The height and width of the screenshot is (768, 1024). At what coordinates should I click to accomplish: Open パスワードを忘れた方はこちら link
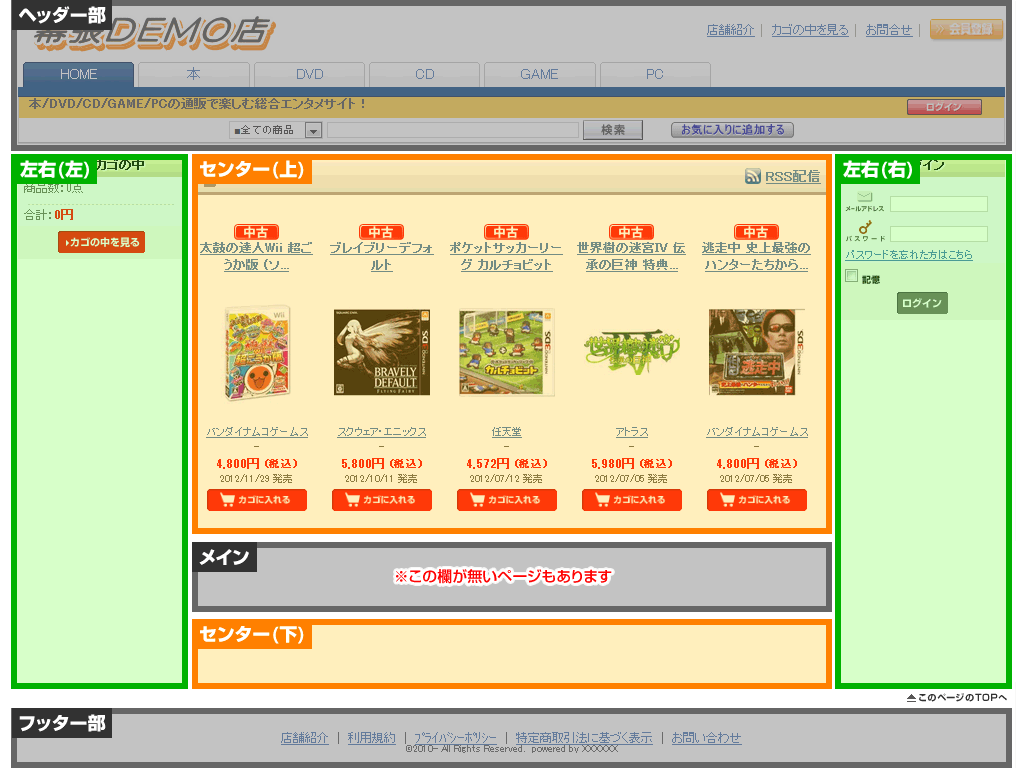[909, 255]
